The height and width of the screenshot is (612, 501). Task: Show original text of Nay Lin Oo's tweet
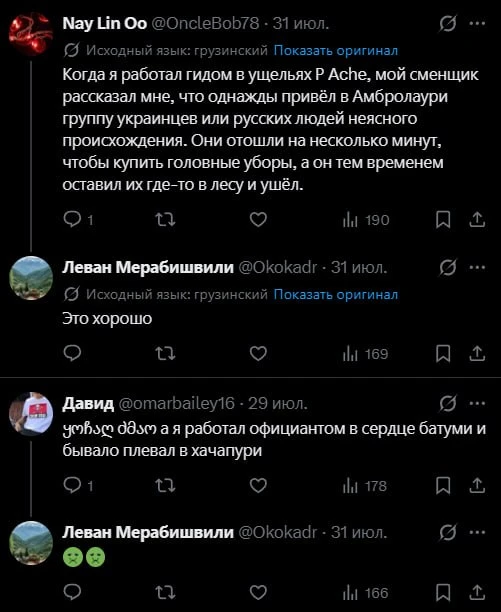(336, 51)
